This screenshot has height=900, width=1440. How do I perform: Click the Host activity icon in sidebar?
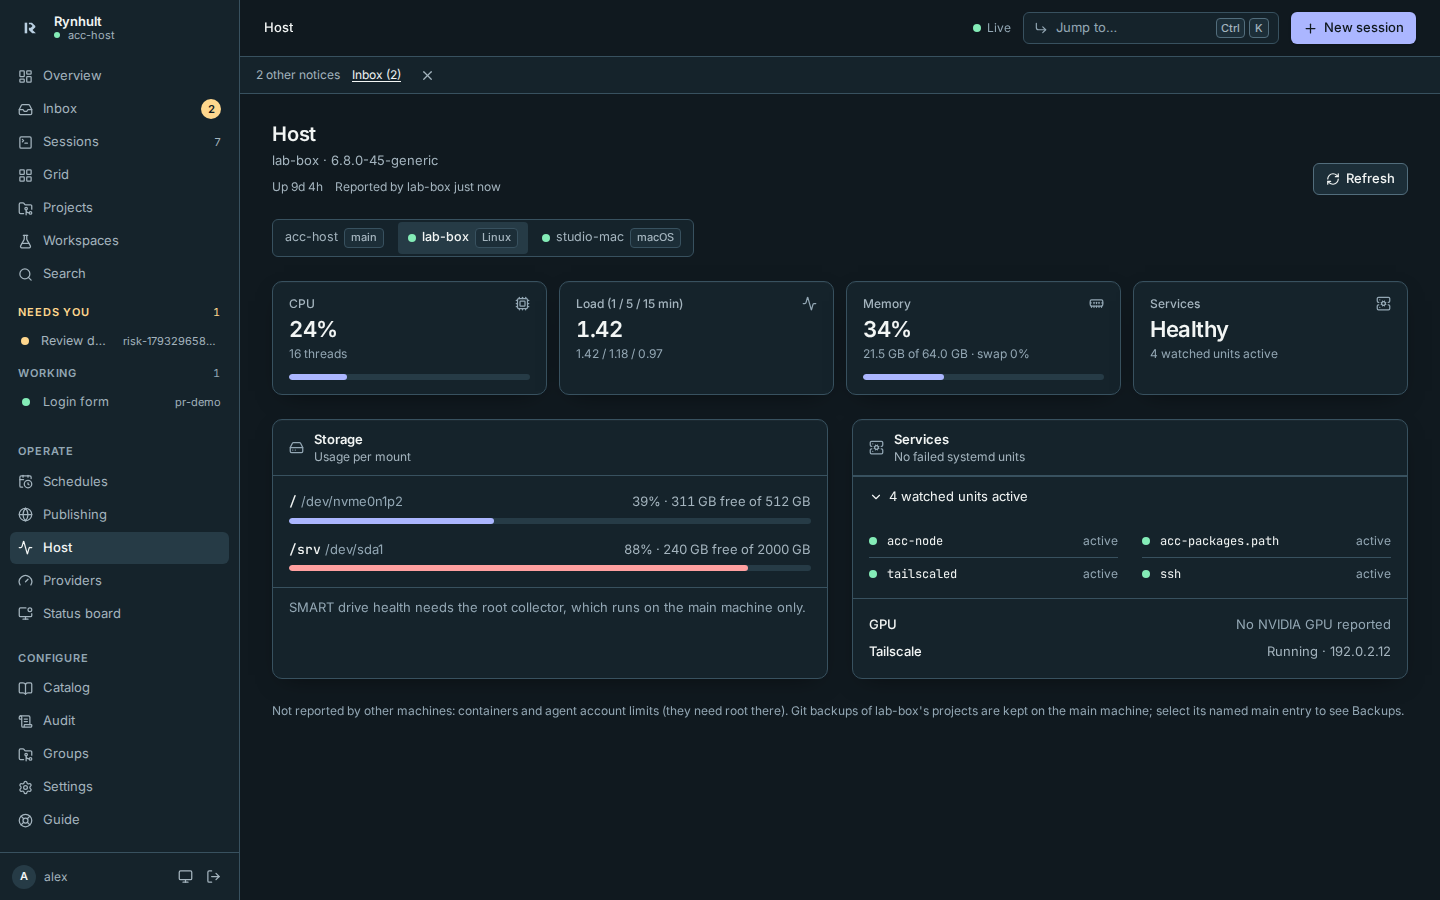coord(26,548)
